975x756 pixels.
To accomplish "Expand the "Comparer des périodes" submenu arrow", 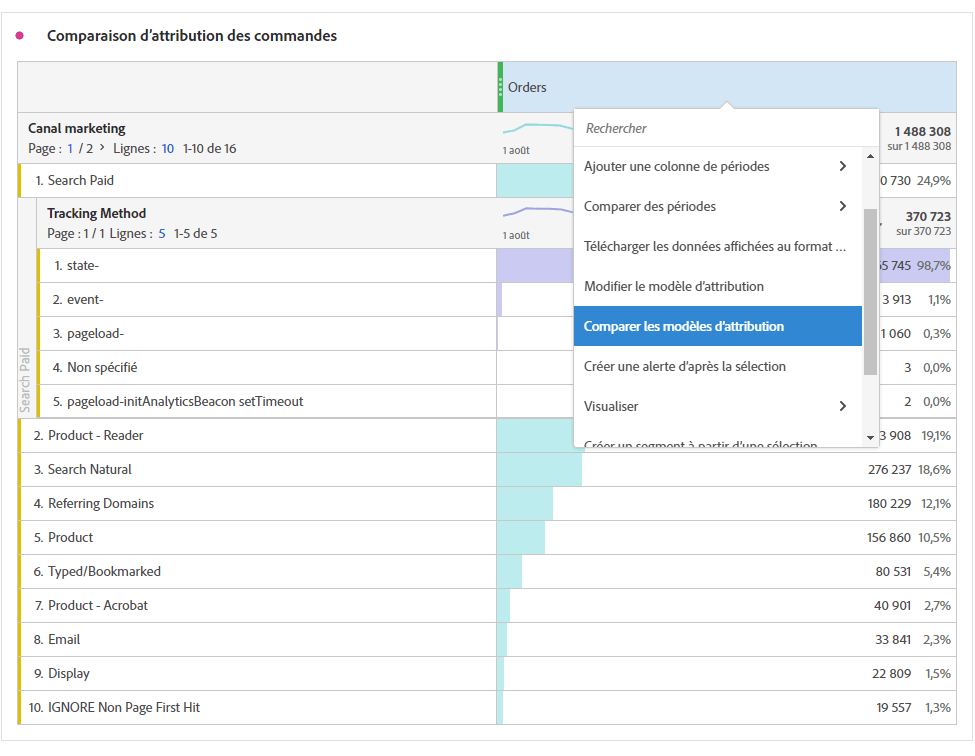I will pos(842,206).
